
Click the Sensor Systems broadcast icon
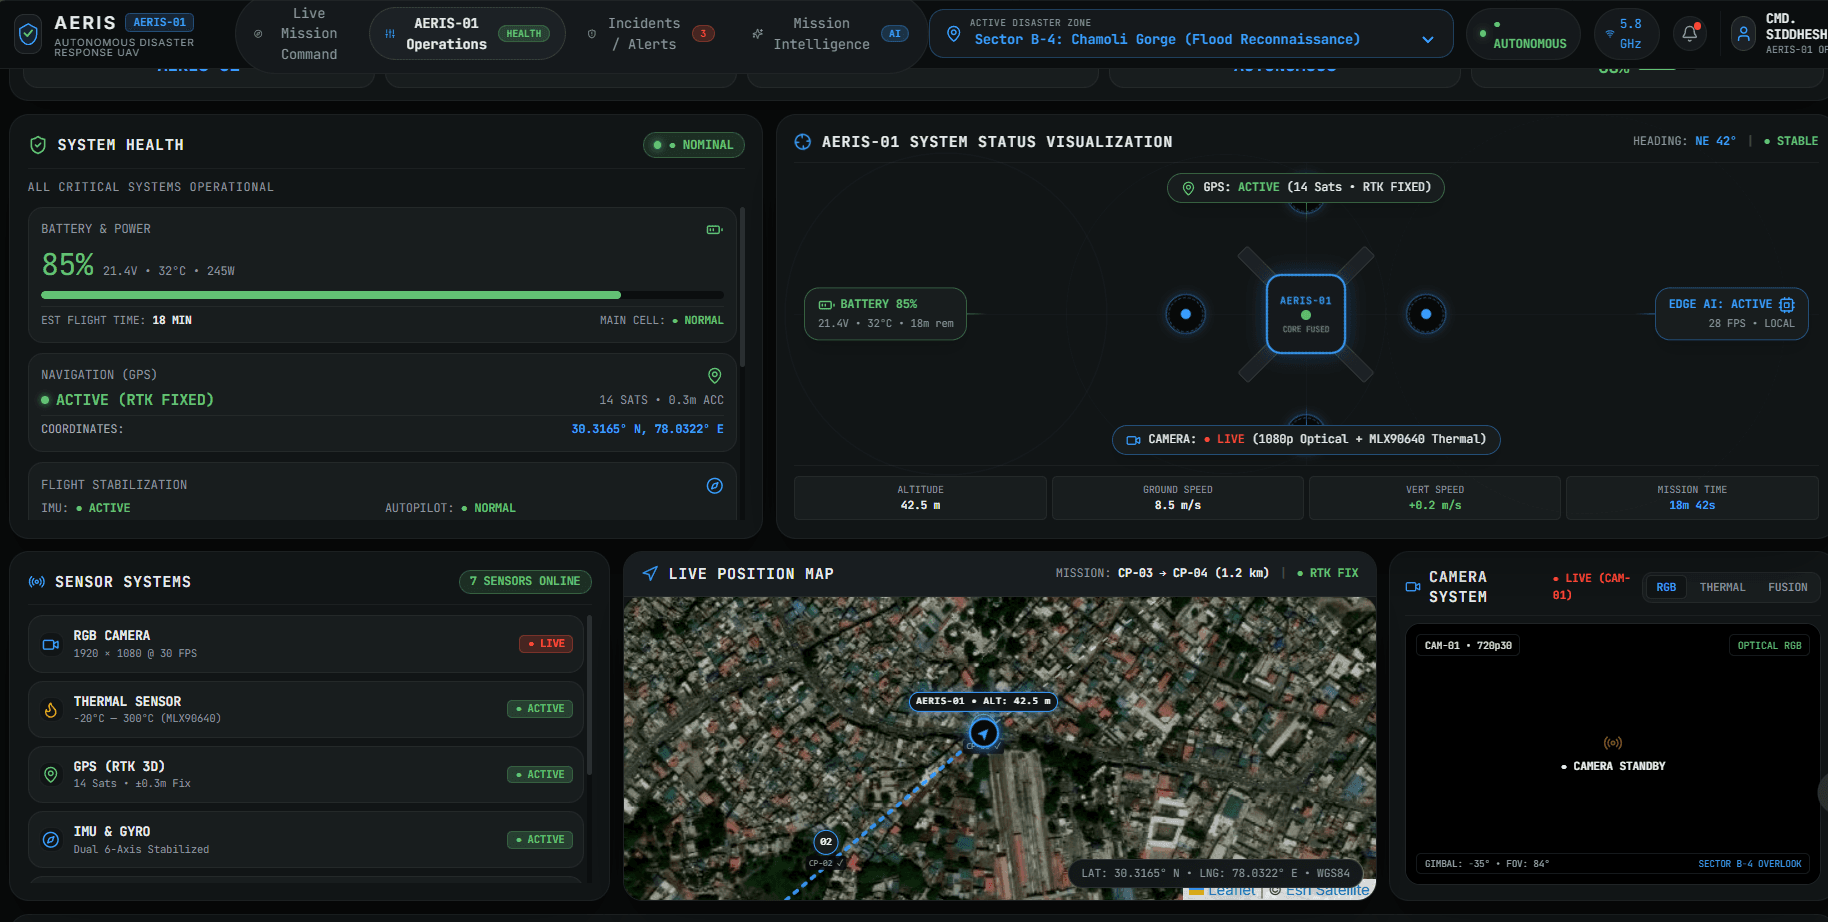click(x=37, y=582)
